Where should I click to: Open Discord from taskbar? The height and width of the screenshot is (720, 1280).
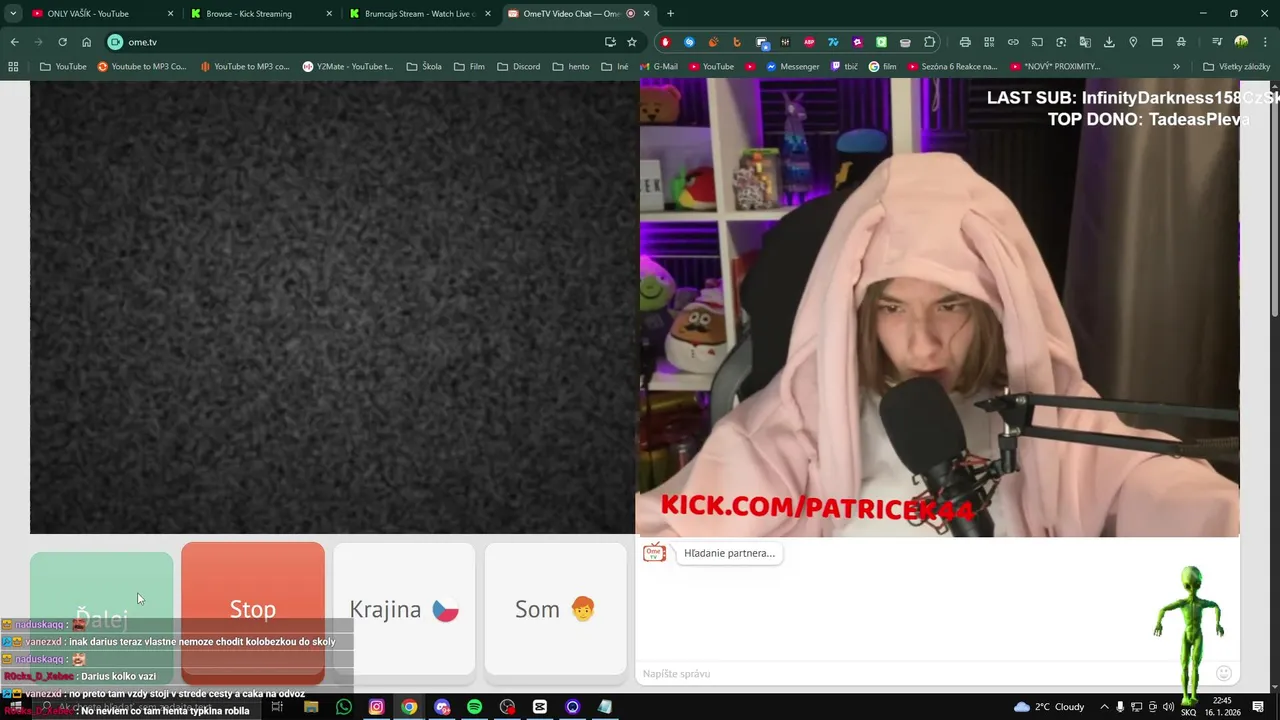[442, 707]
